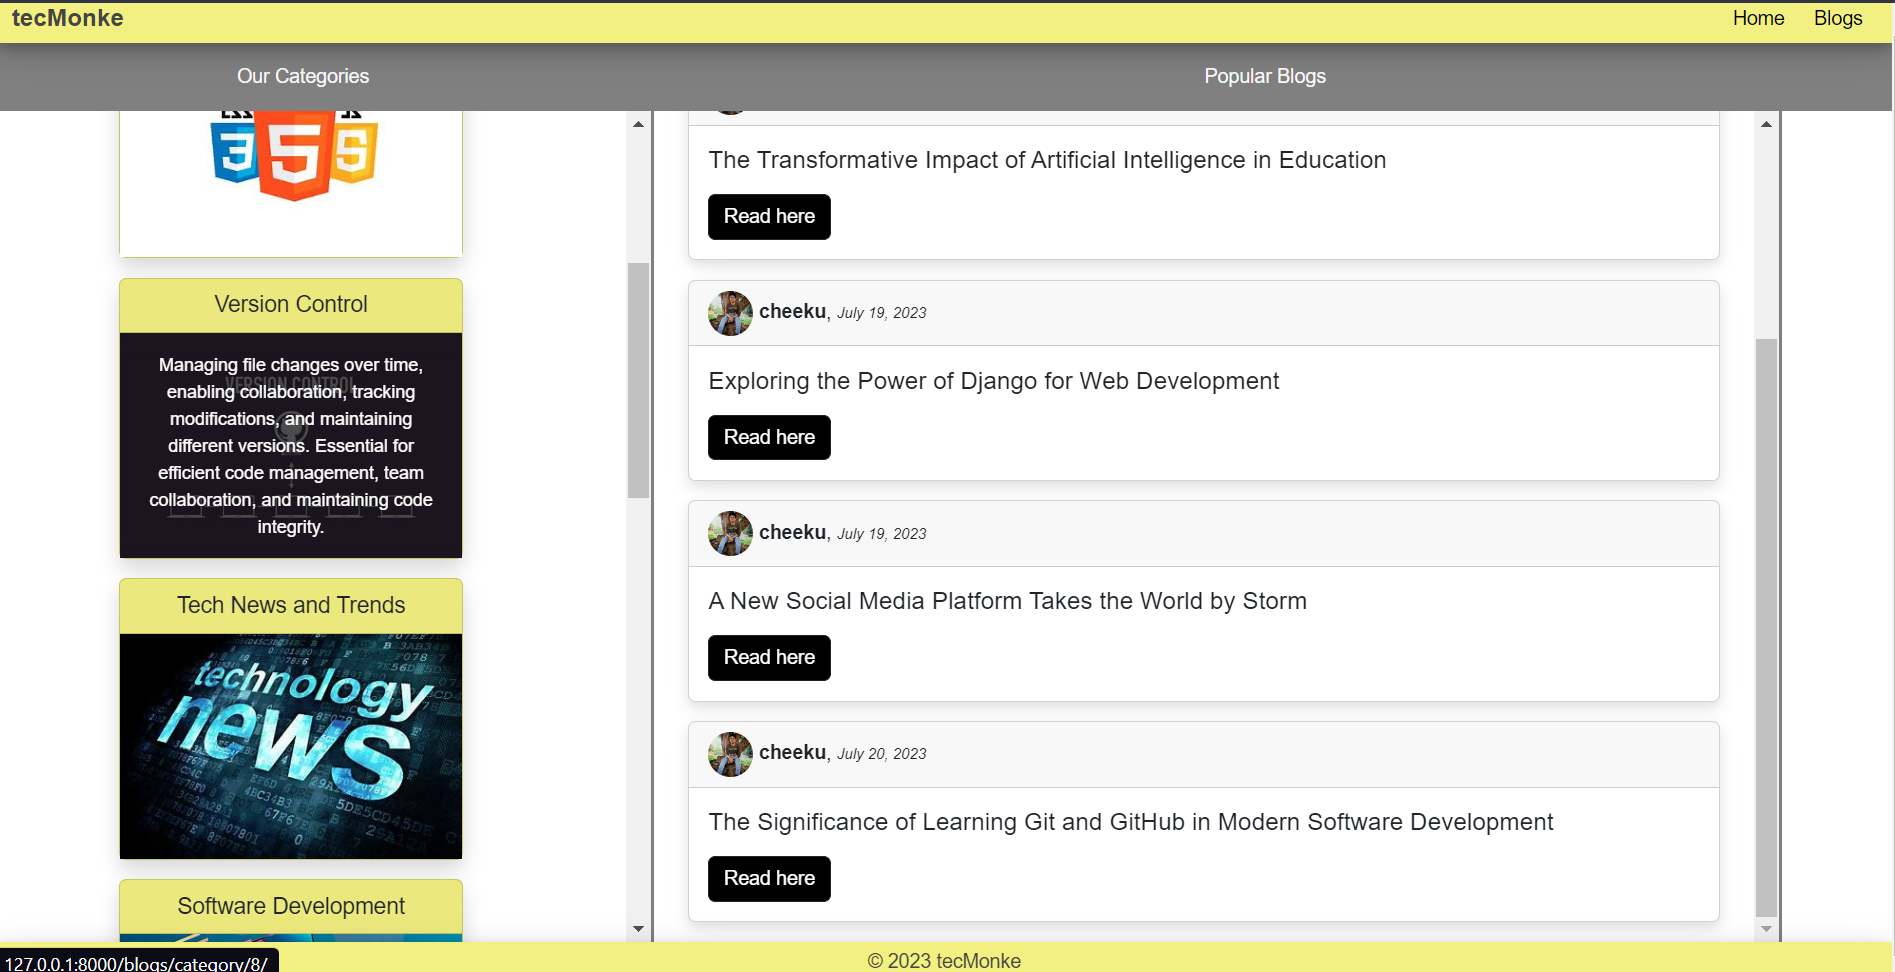Image resolution: width=1895 pixels, height=972 pixels.
Task: Open the Version Control category header
Action: [291, 304]
